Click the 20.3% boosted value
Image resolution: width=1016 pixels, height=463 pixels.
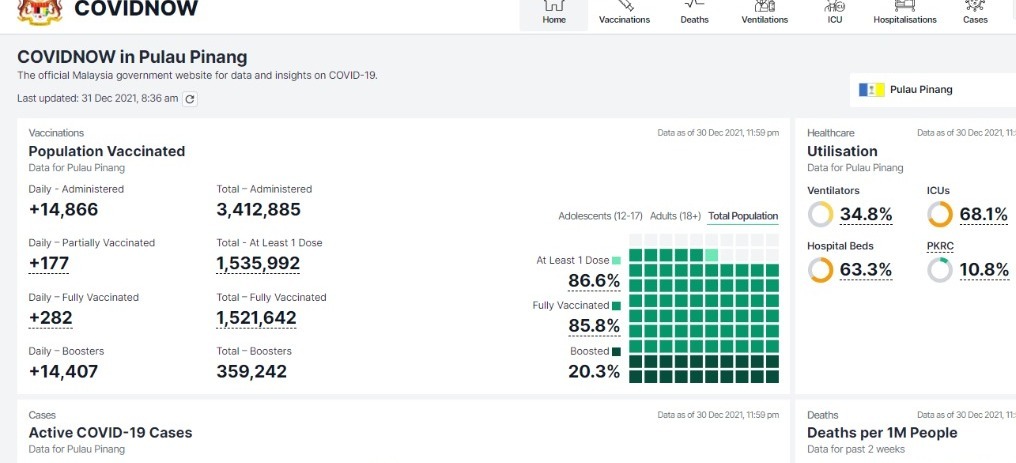coord(594,372)
